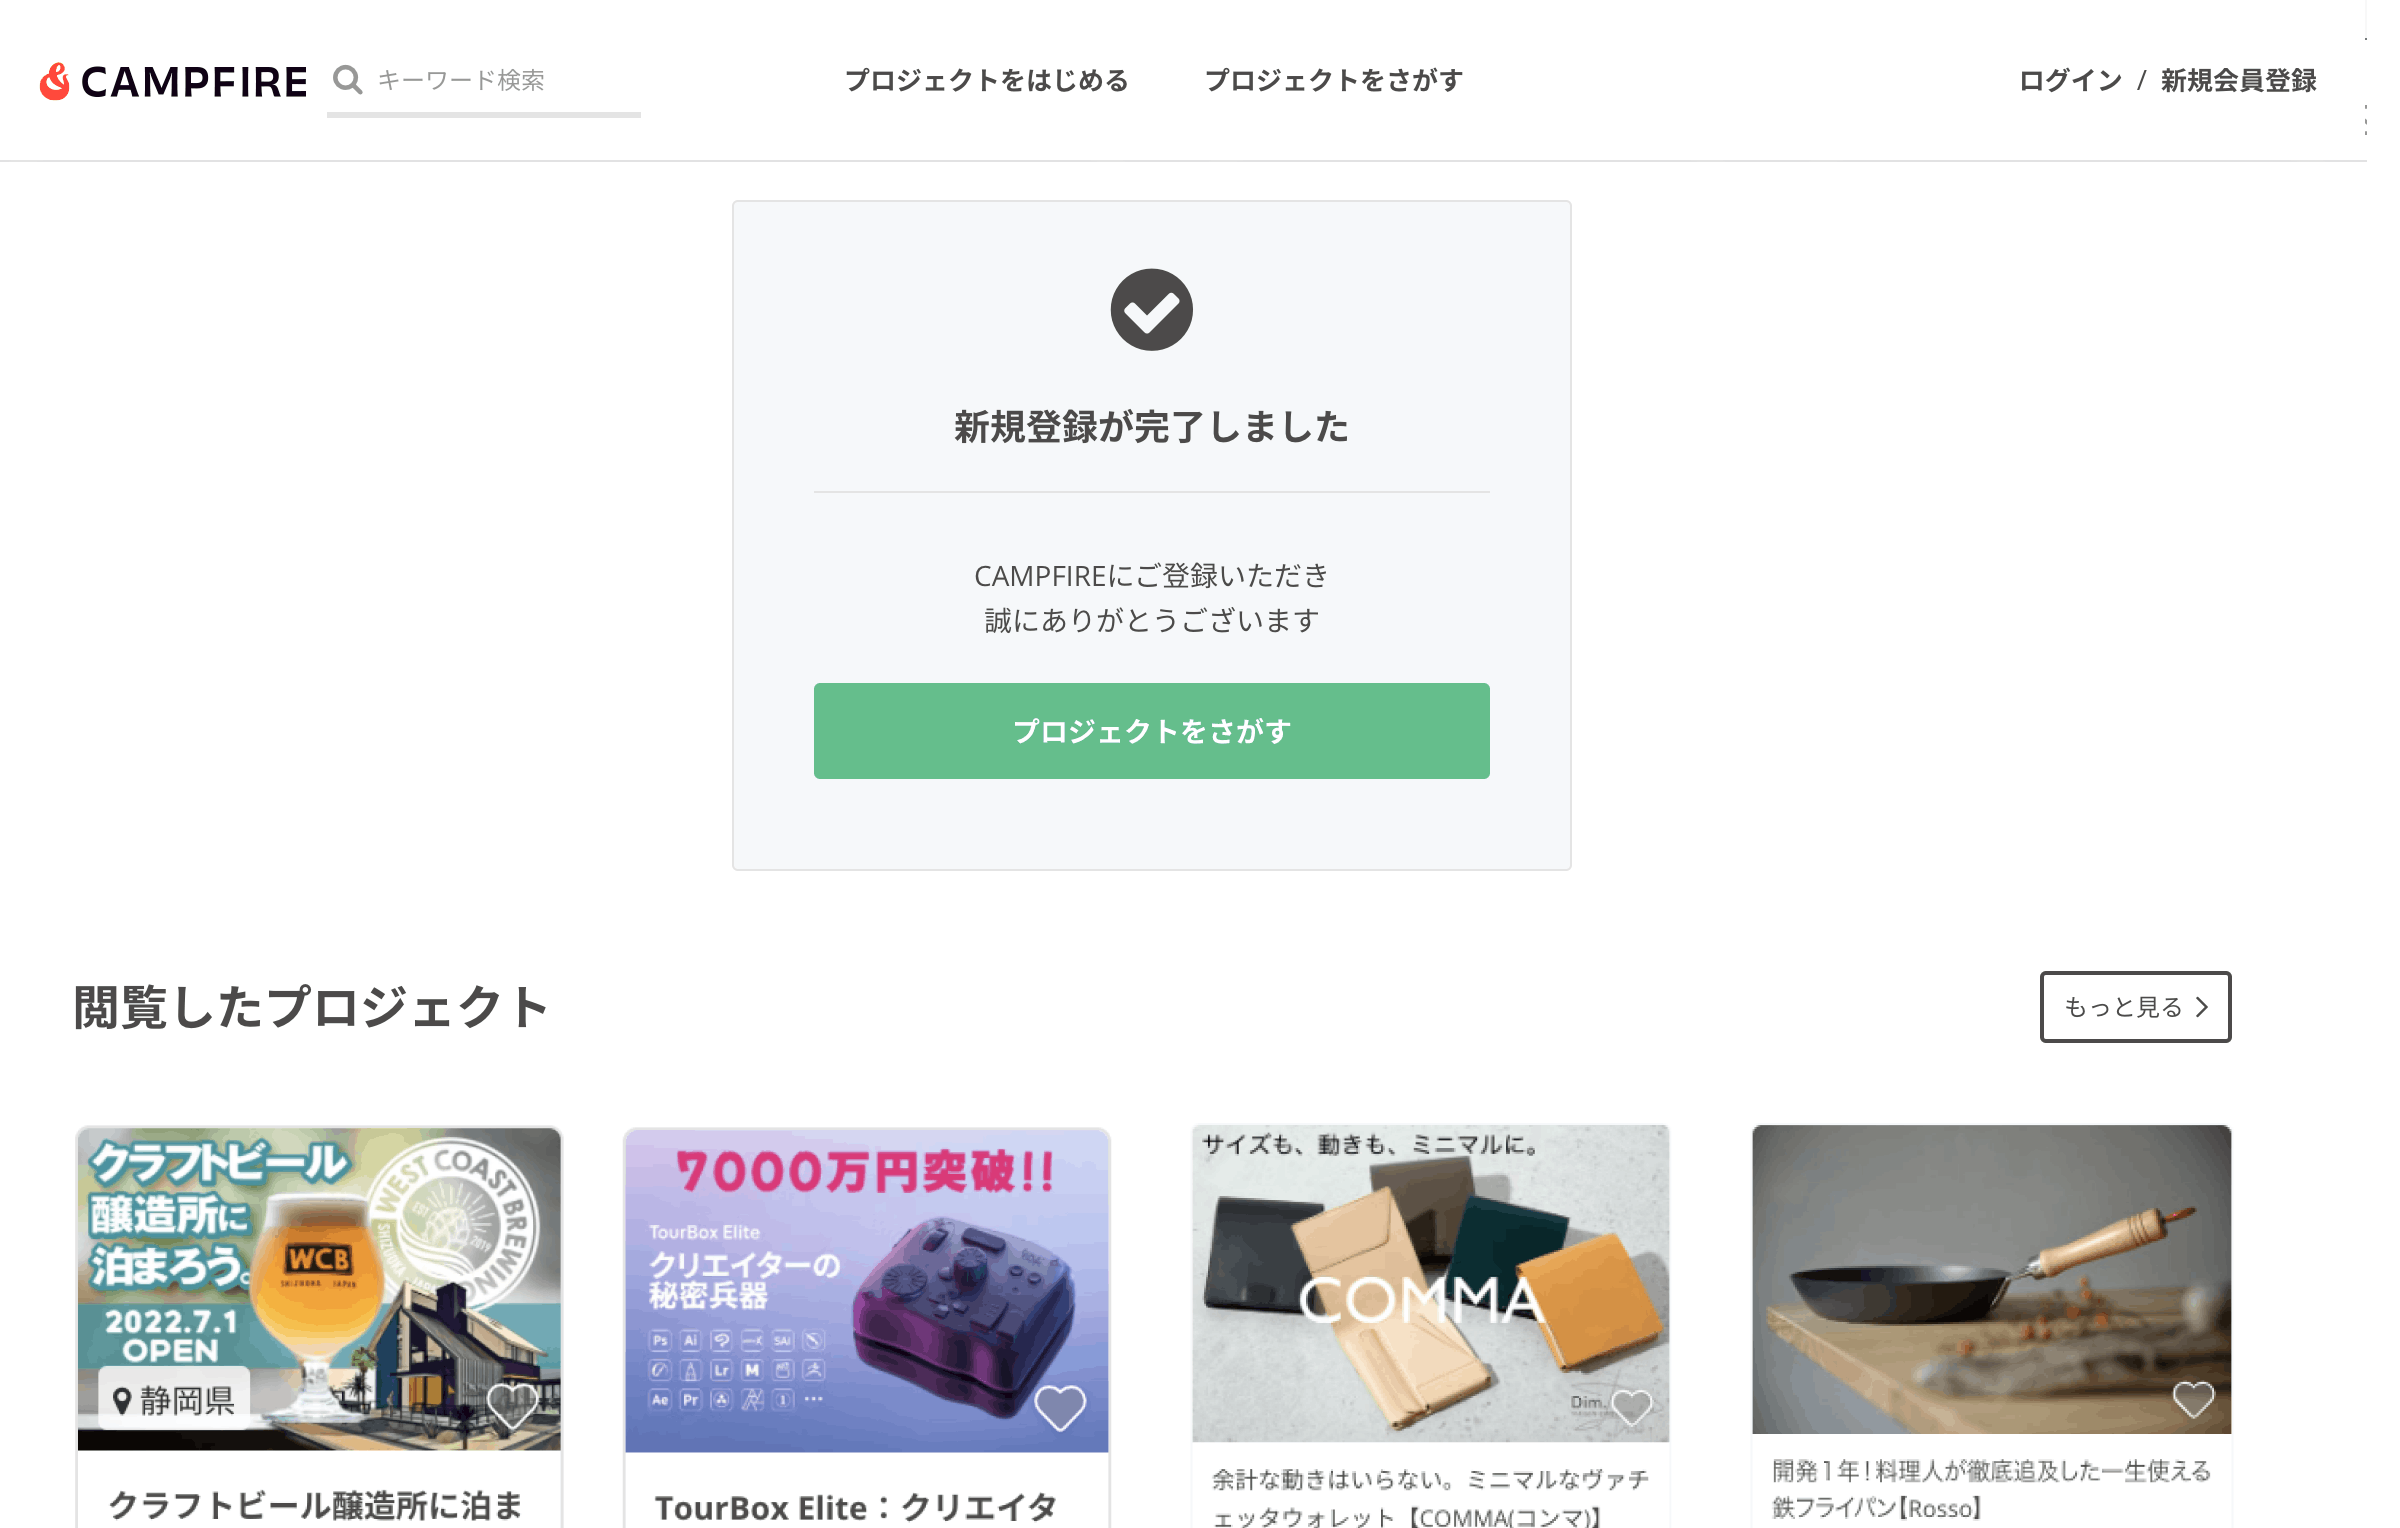Click the 新規会員登録 link
This screenshot has height=1528, width=2400.
pyautogui.click(x=2238, y=80)
